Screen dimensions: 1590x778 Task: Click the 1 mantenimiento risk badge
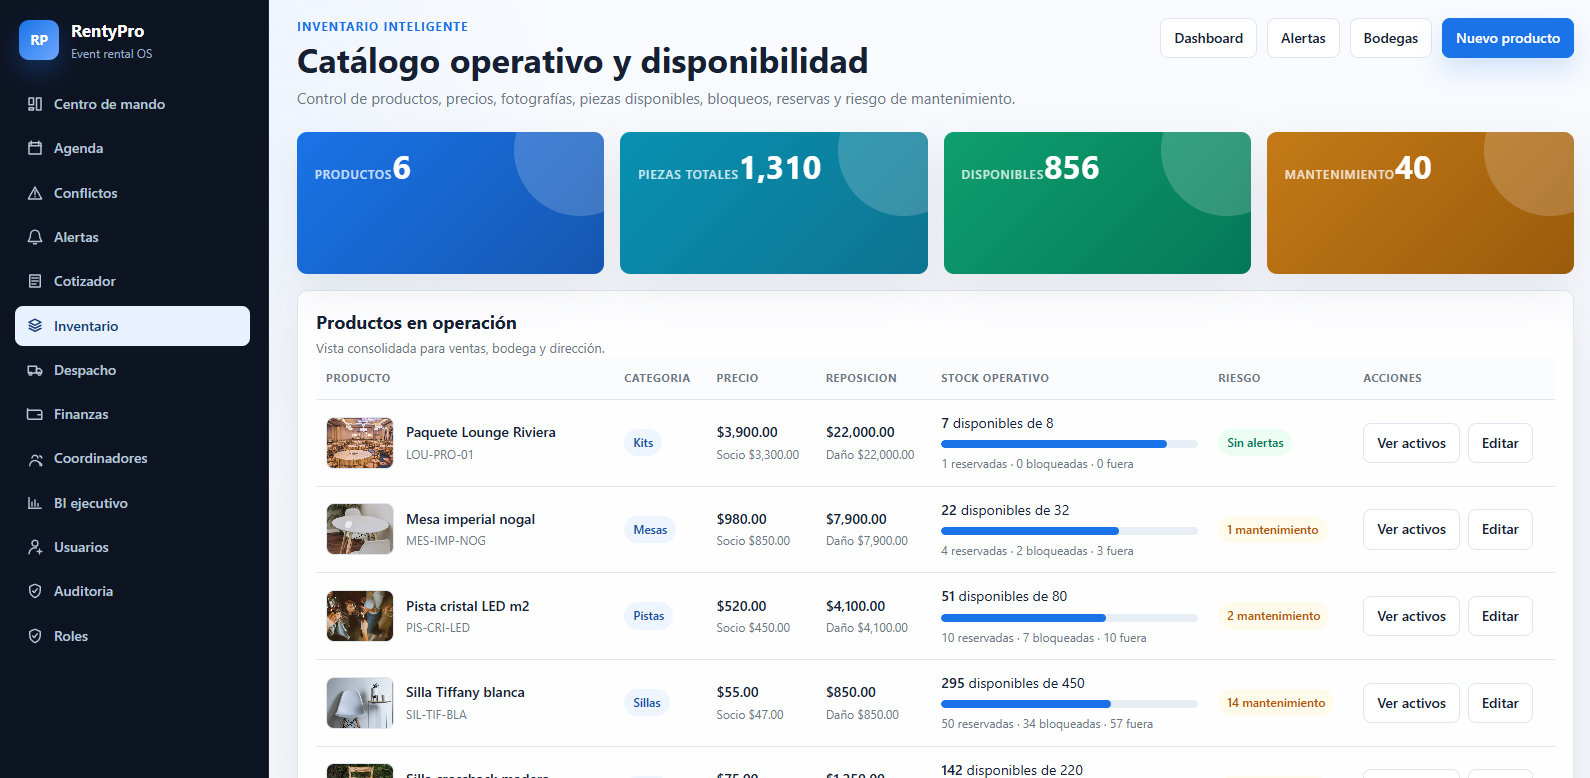(x=1272, y=530)
